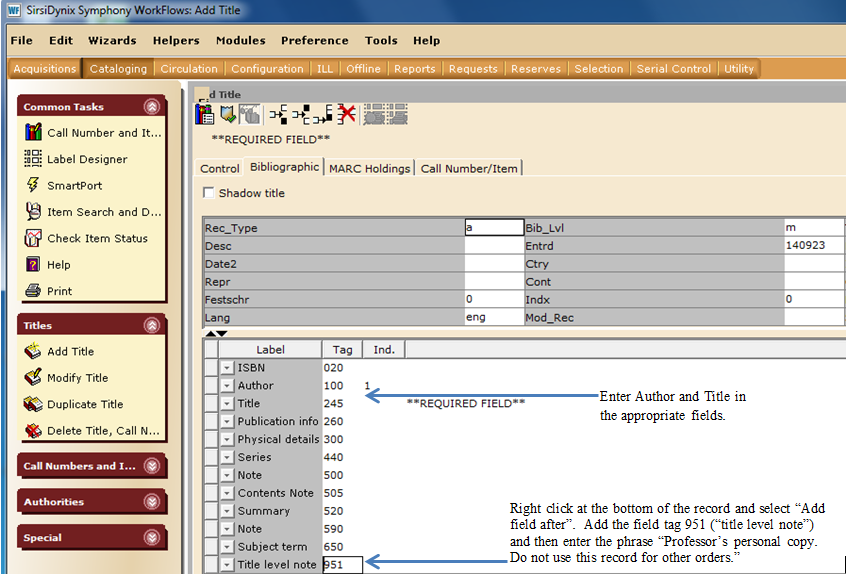Open the Series field label dropdown
Screen dimensions: 846x574
pyautogui.click(x=227, y=457)
